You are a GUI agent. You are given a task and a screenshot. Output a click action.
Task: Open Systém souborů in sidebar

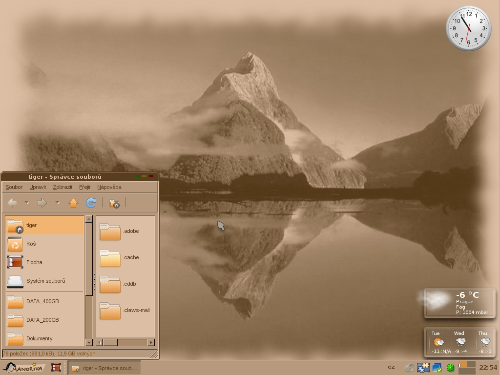click(x=45, y=281)
